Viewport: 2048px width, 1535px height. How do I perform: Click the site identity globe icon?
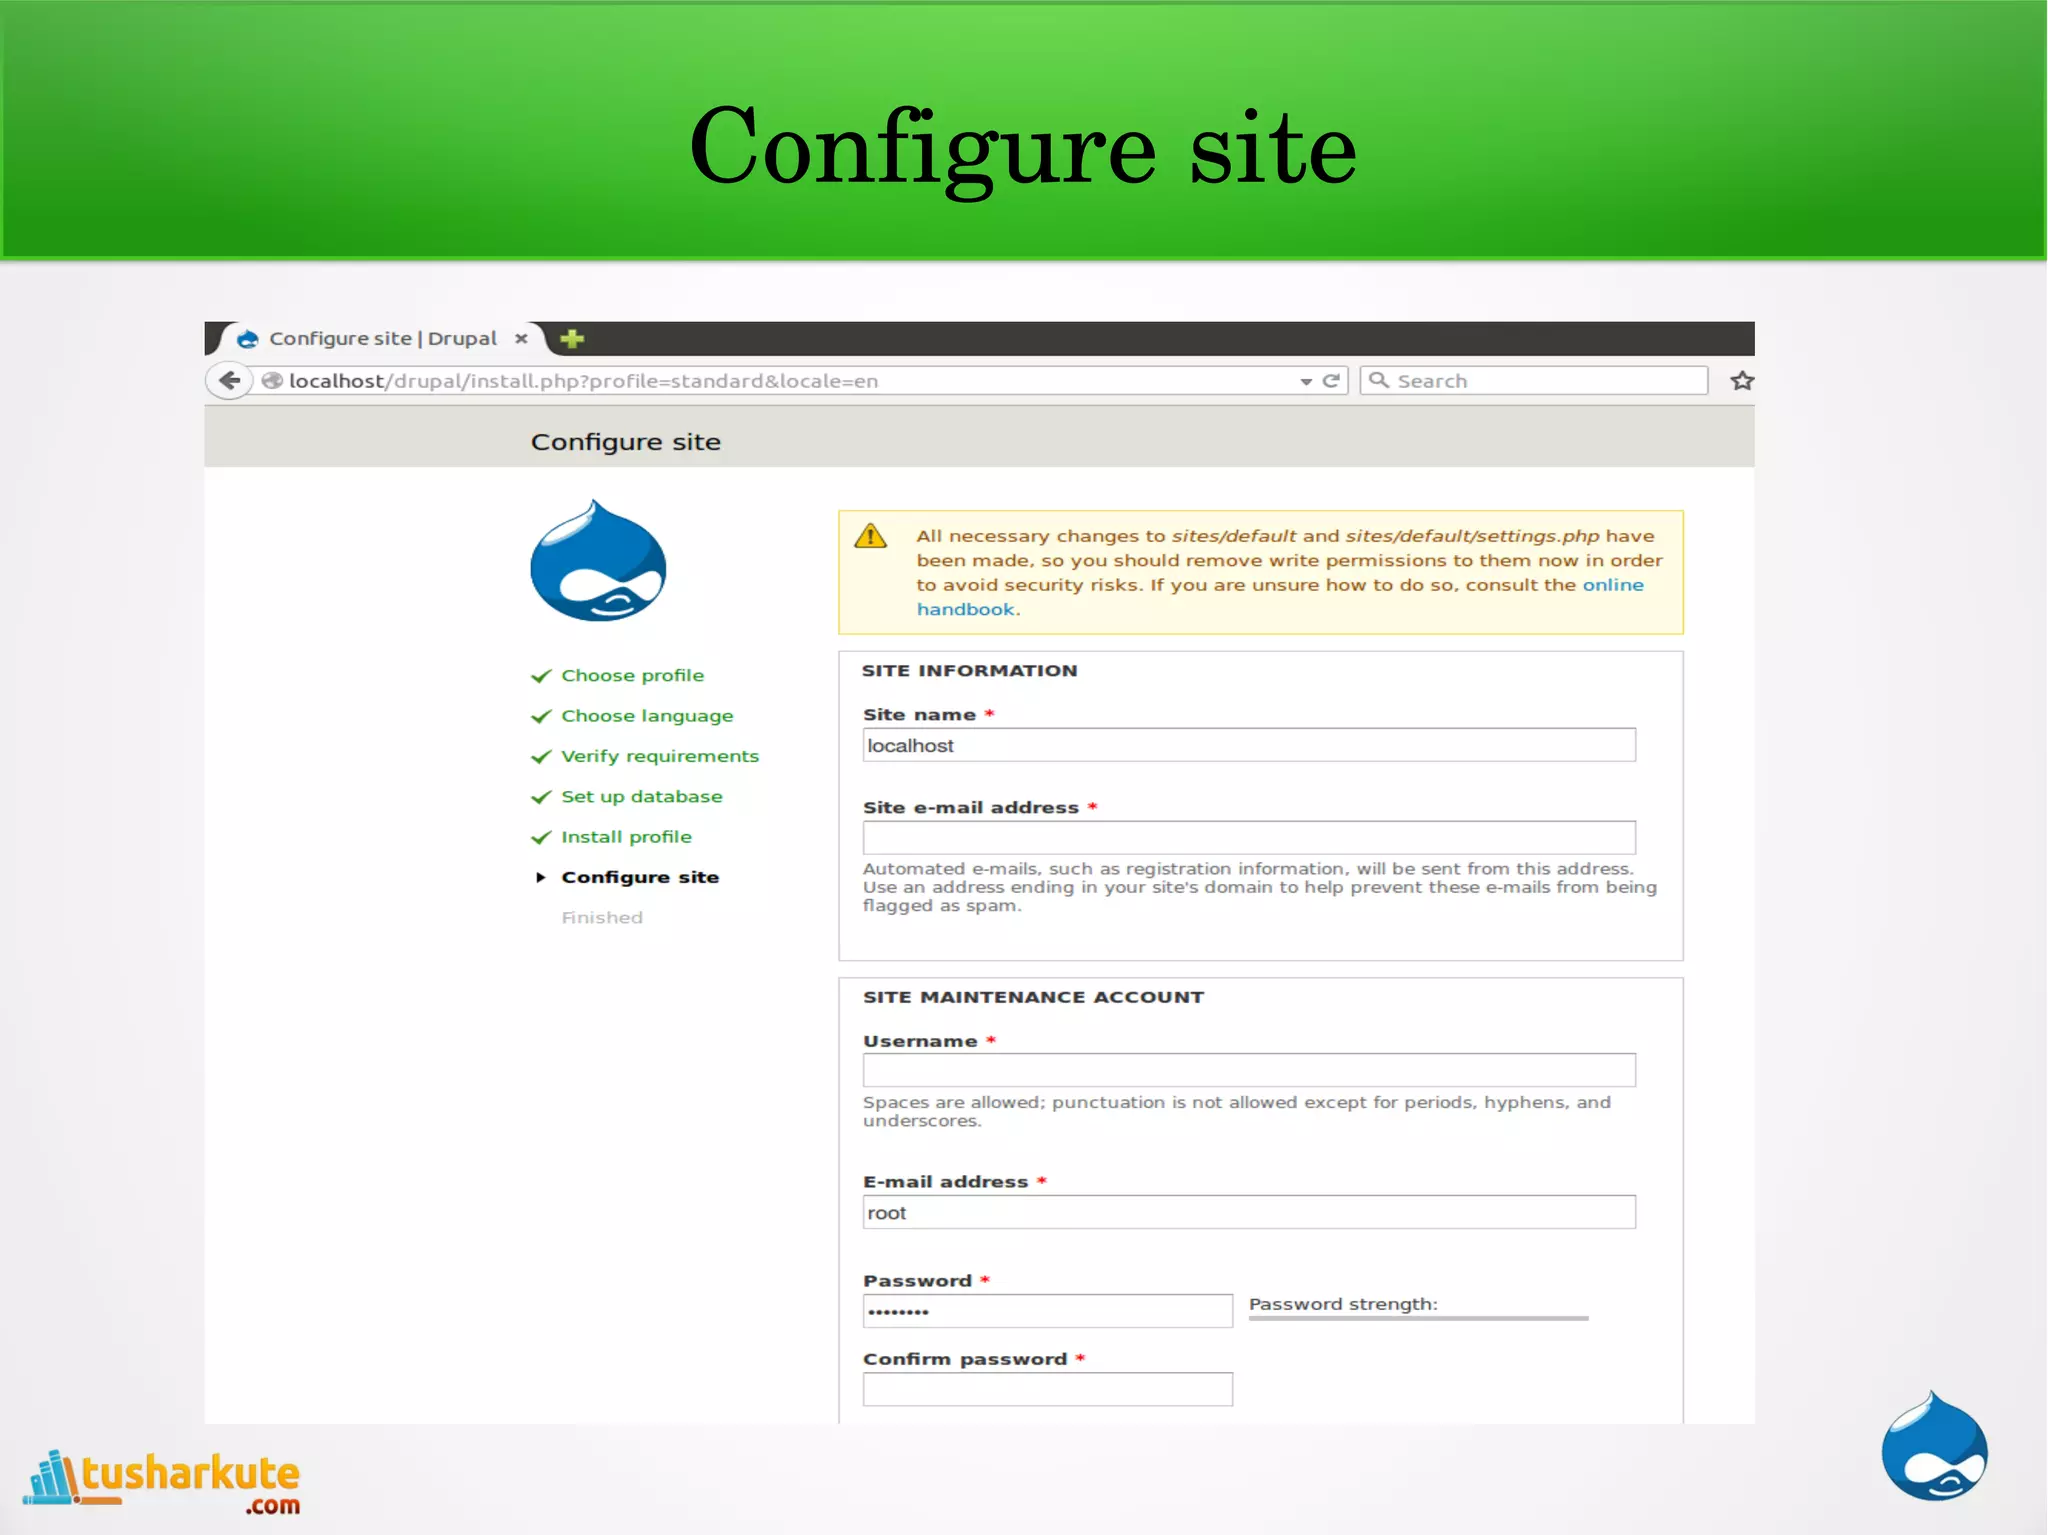[272, 380]
